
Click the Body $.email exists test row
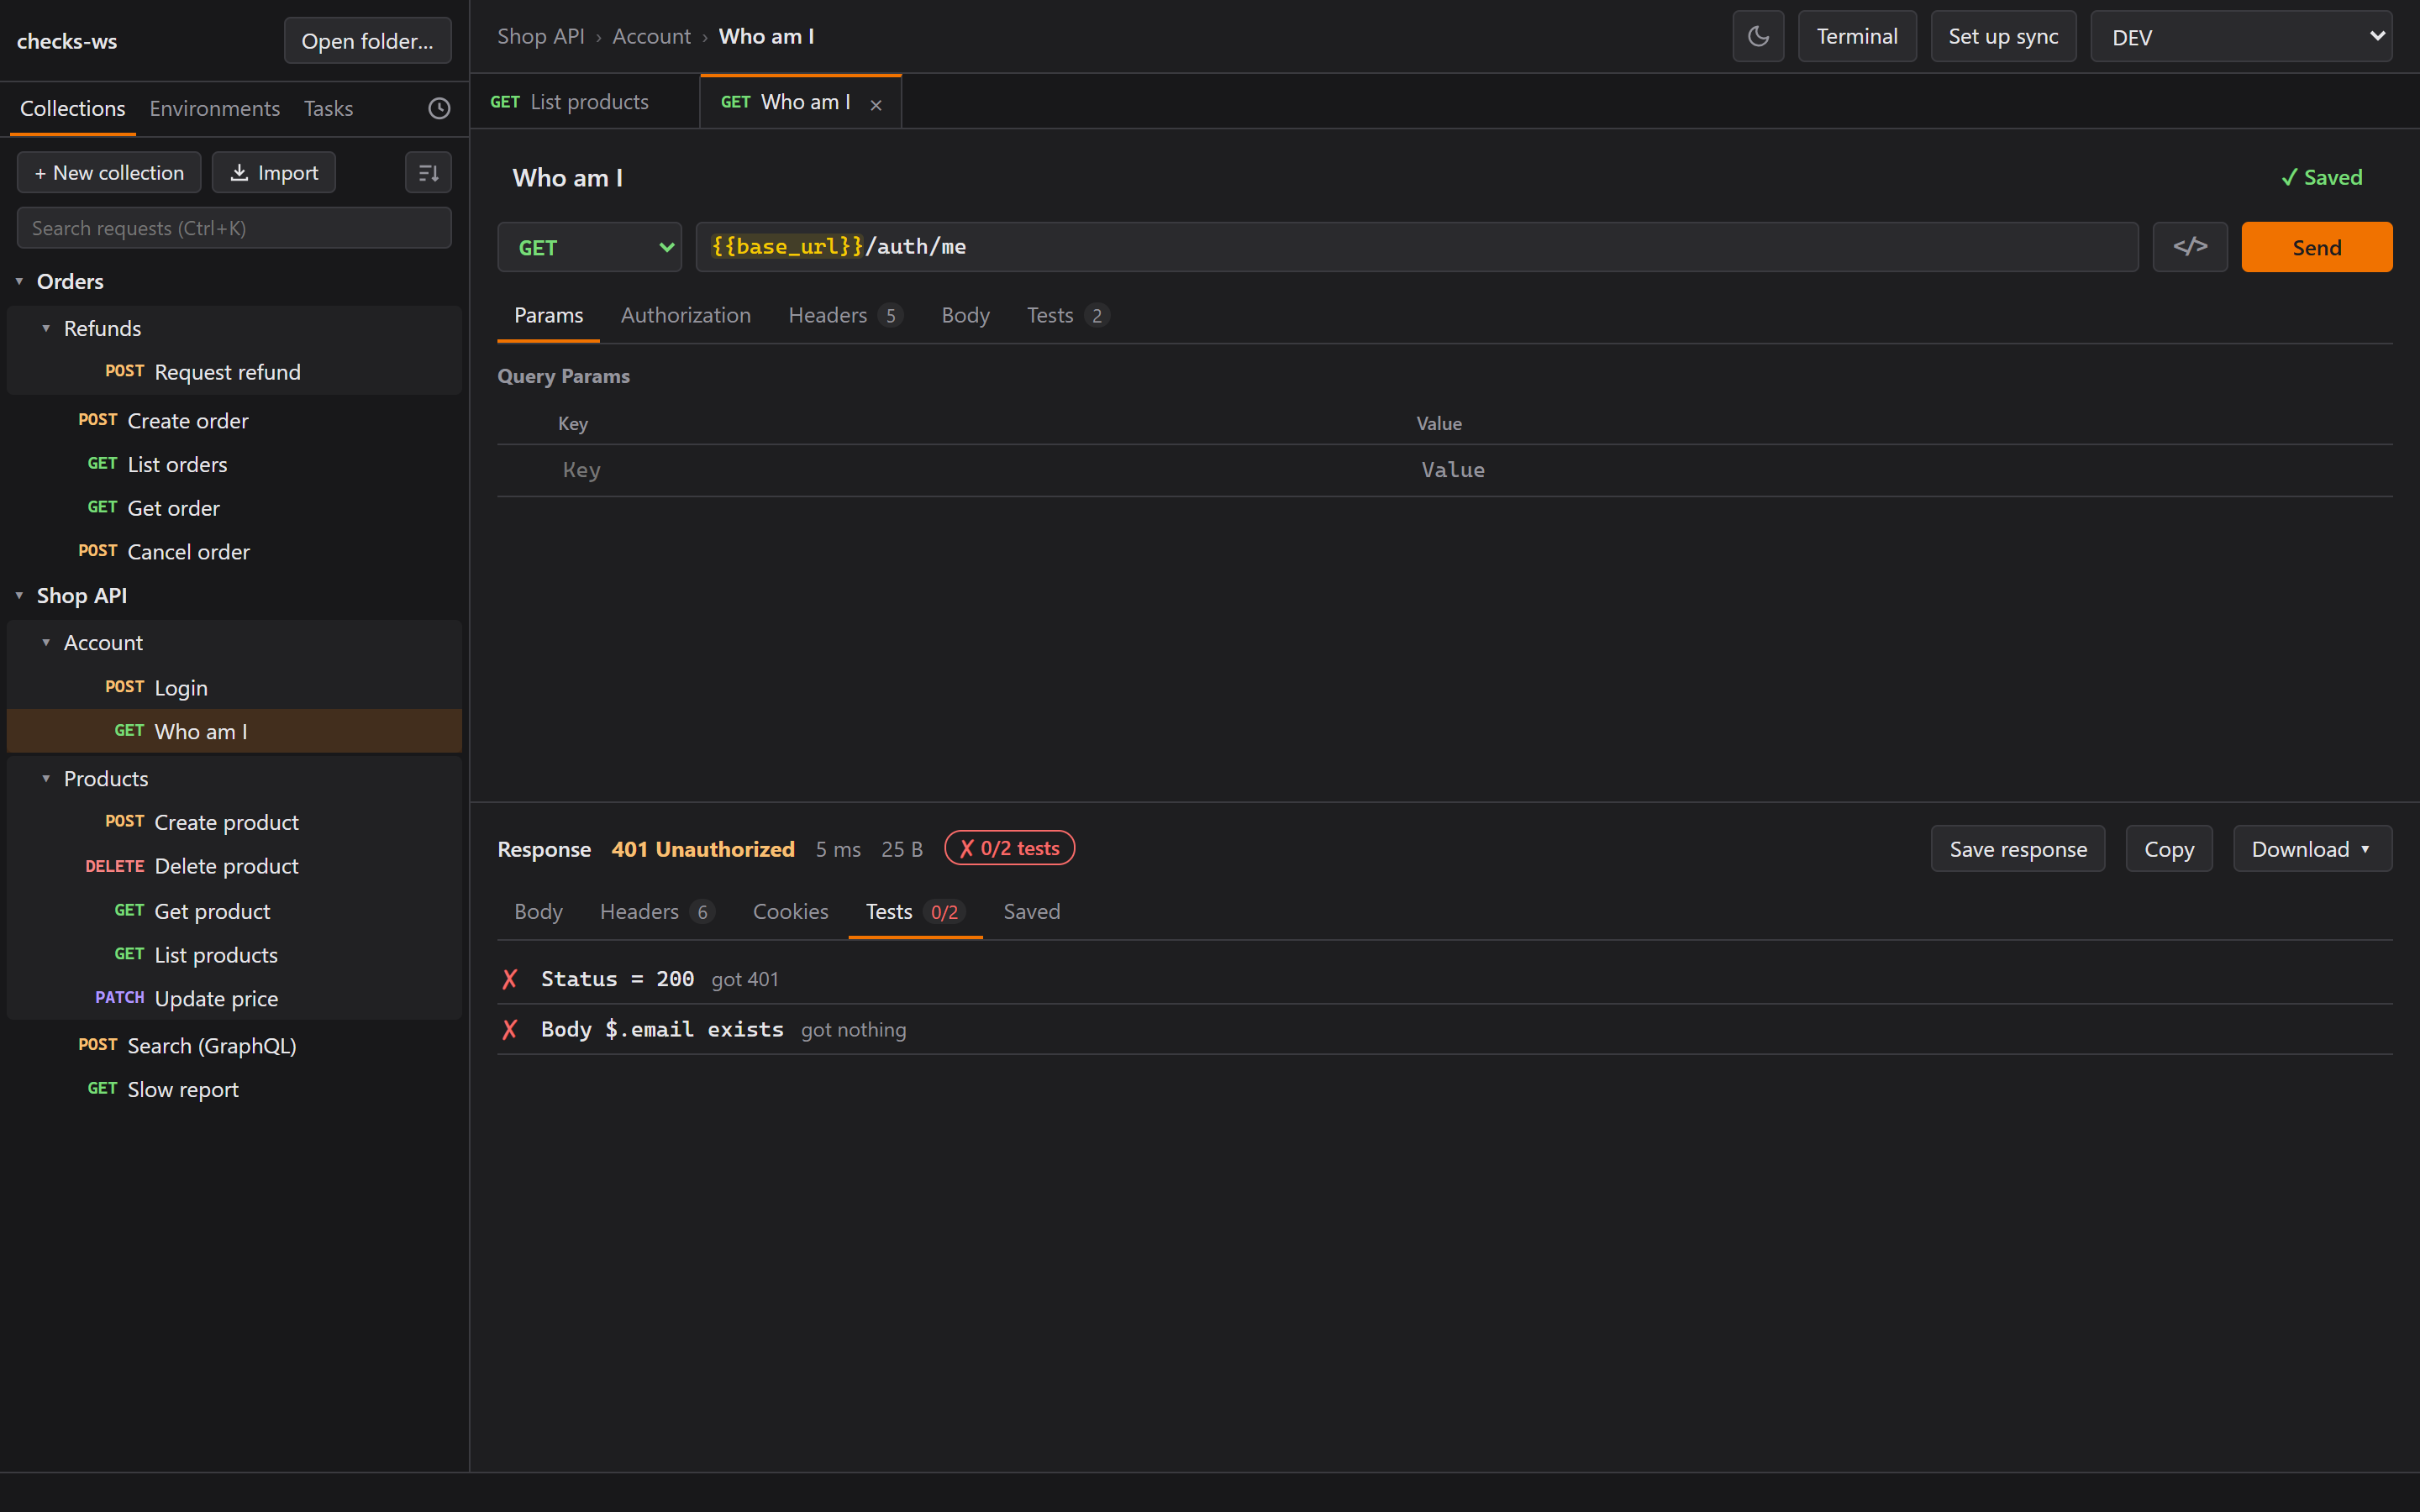pyautogui.click(x=1445, y=1029)
